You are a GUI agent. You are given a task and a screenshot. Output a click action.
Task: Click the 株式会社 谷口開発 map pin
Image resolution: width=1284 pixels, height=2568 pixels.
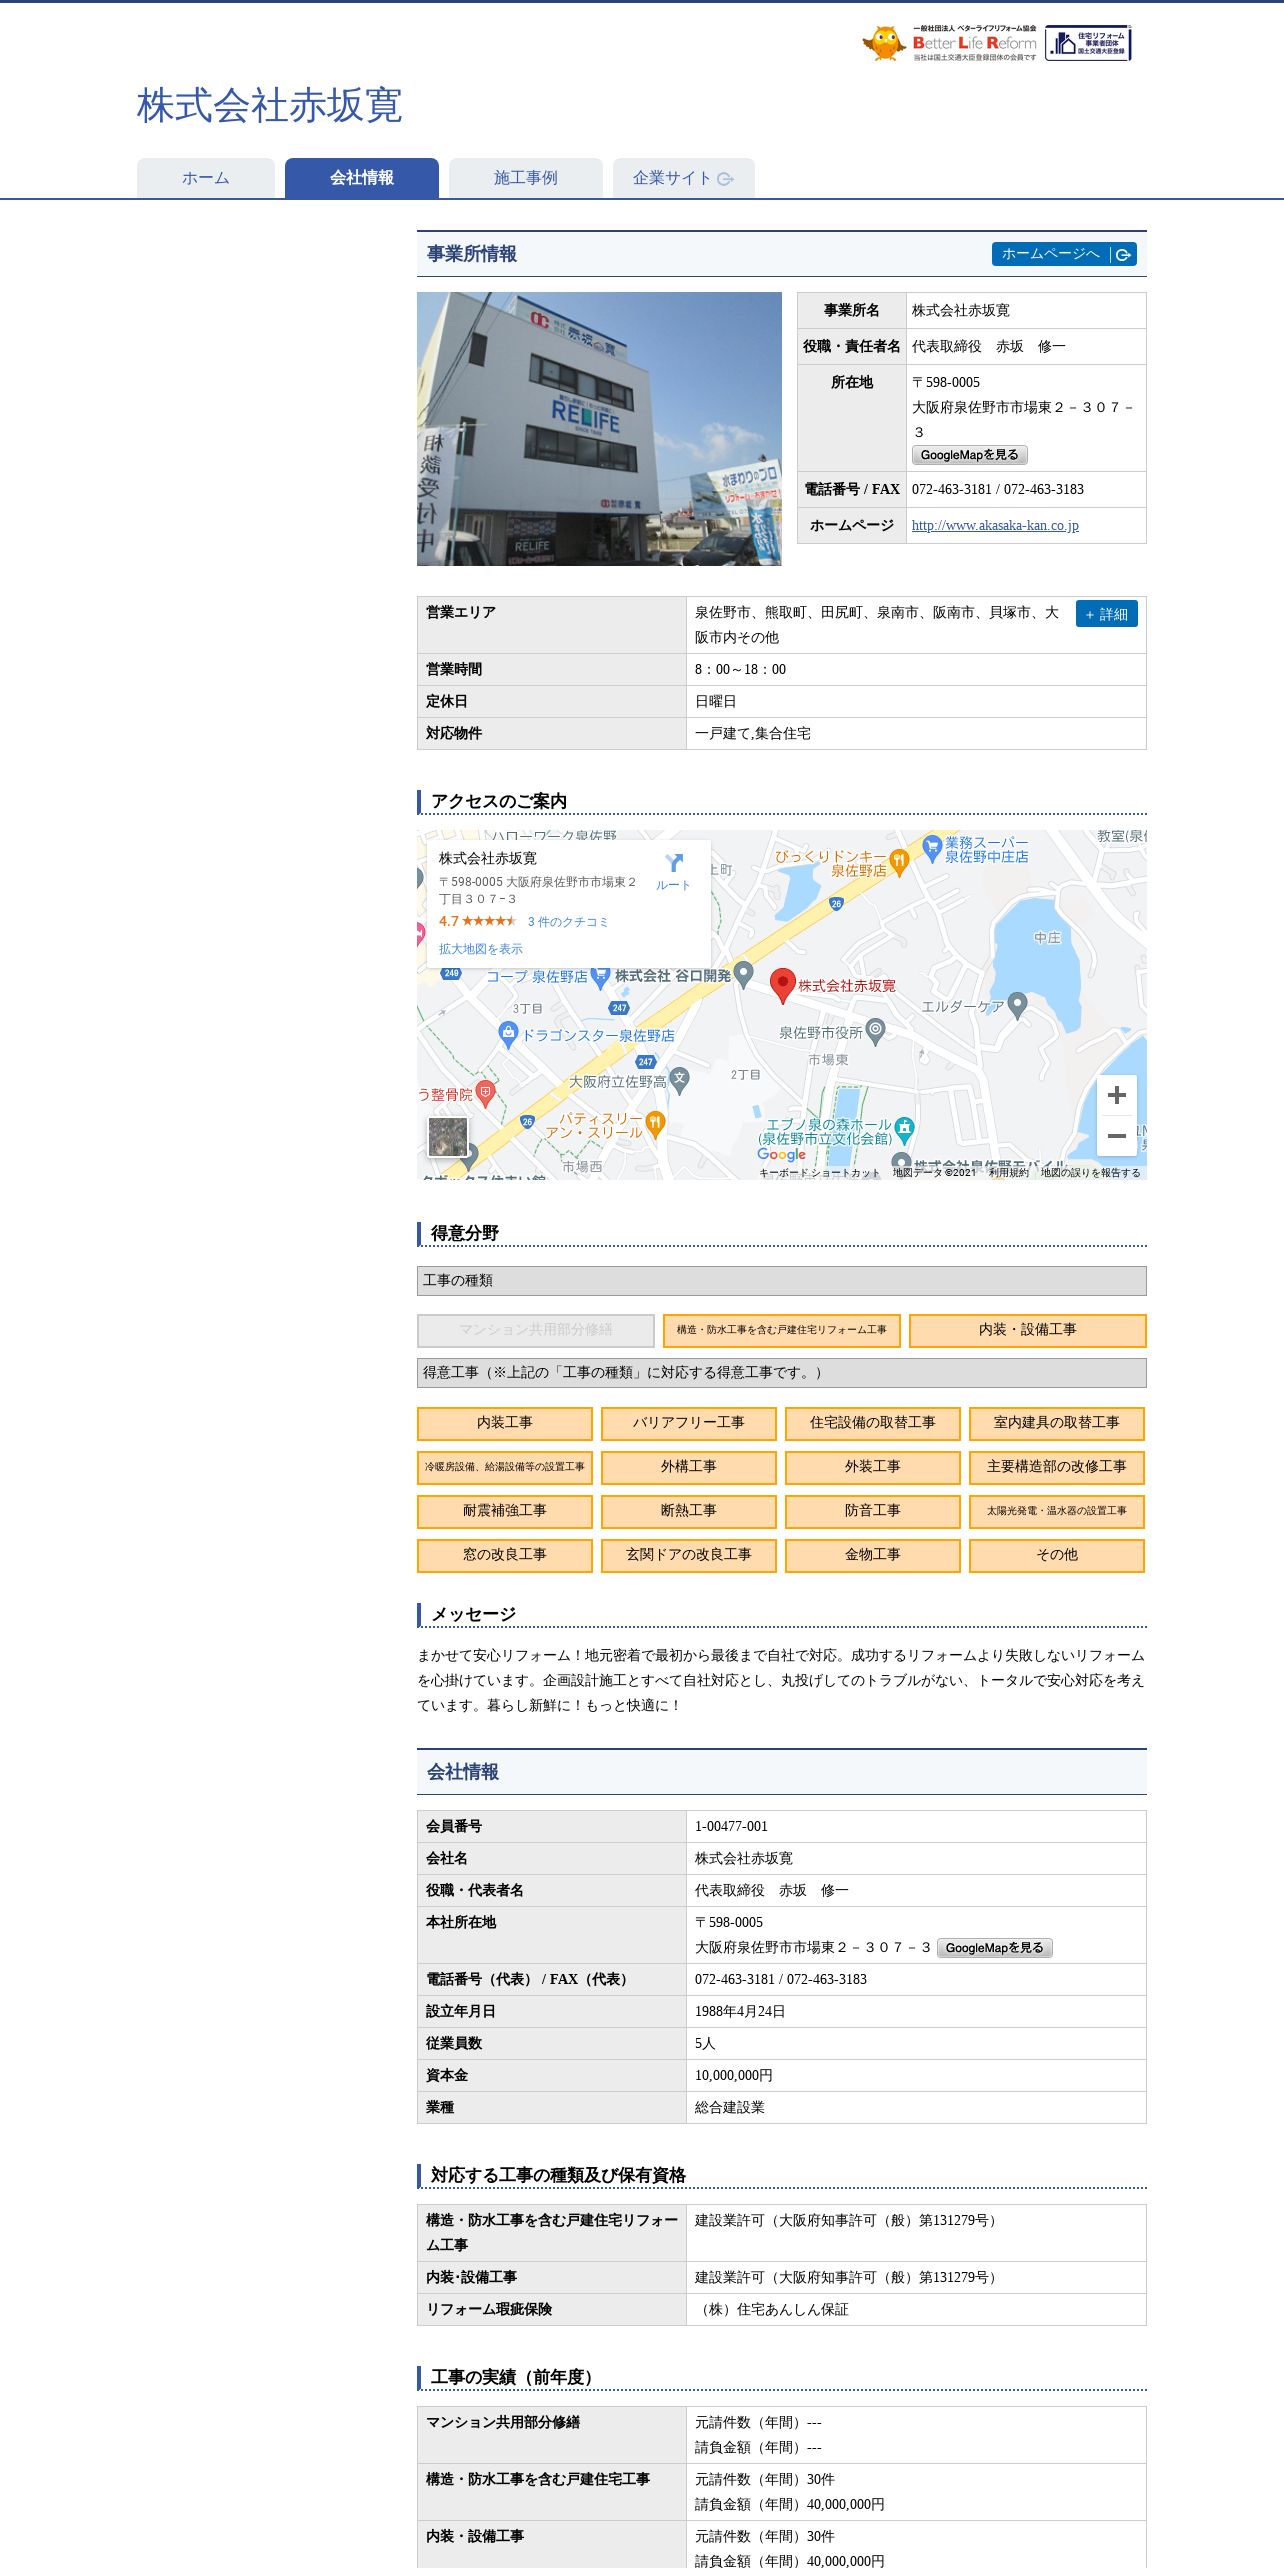[744, 974]
